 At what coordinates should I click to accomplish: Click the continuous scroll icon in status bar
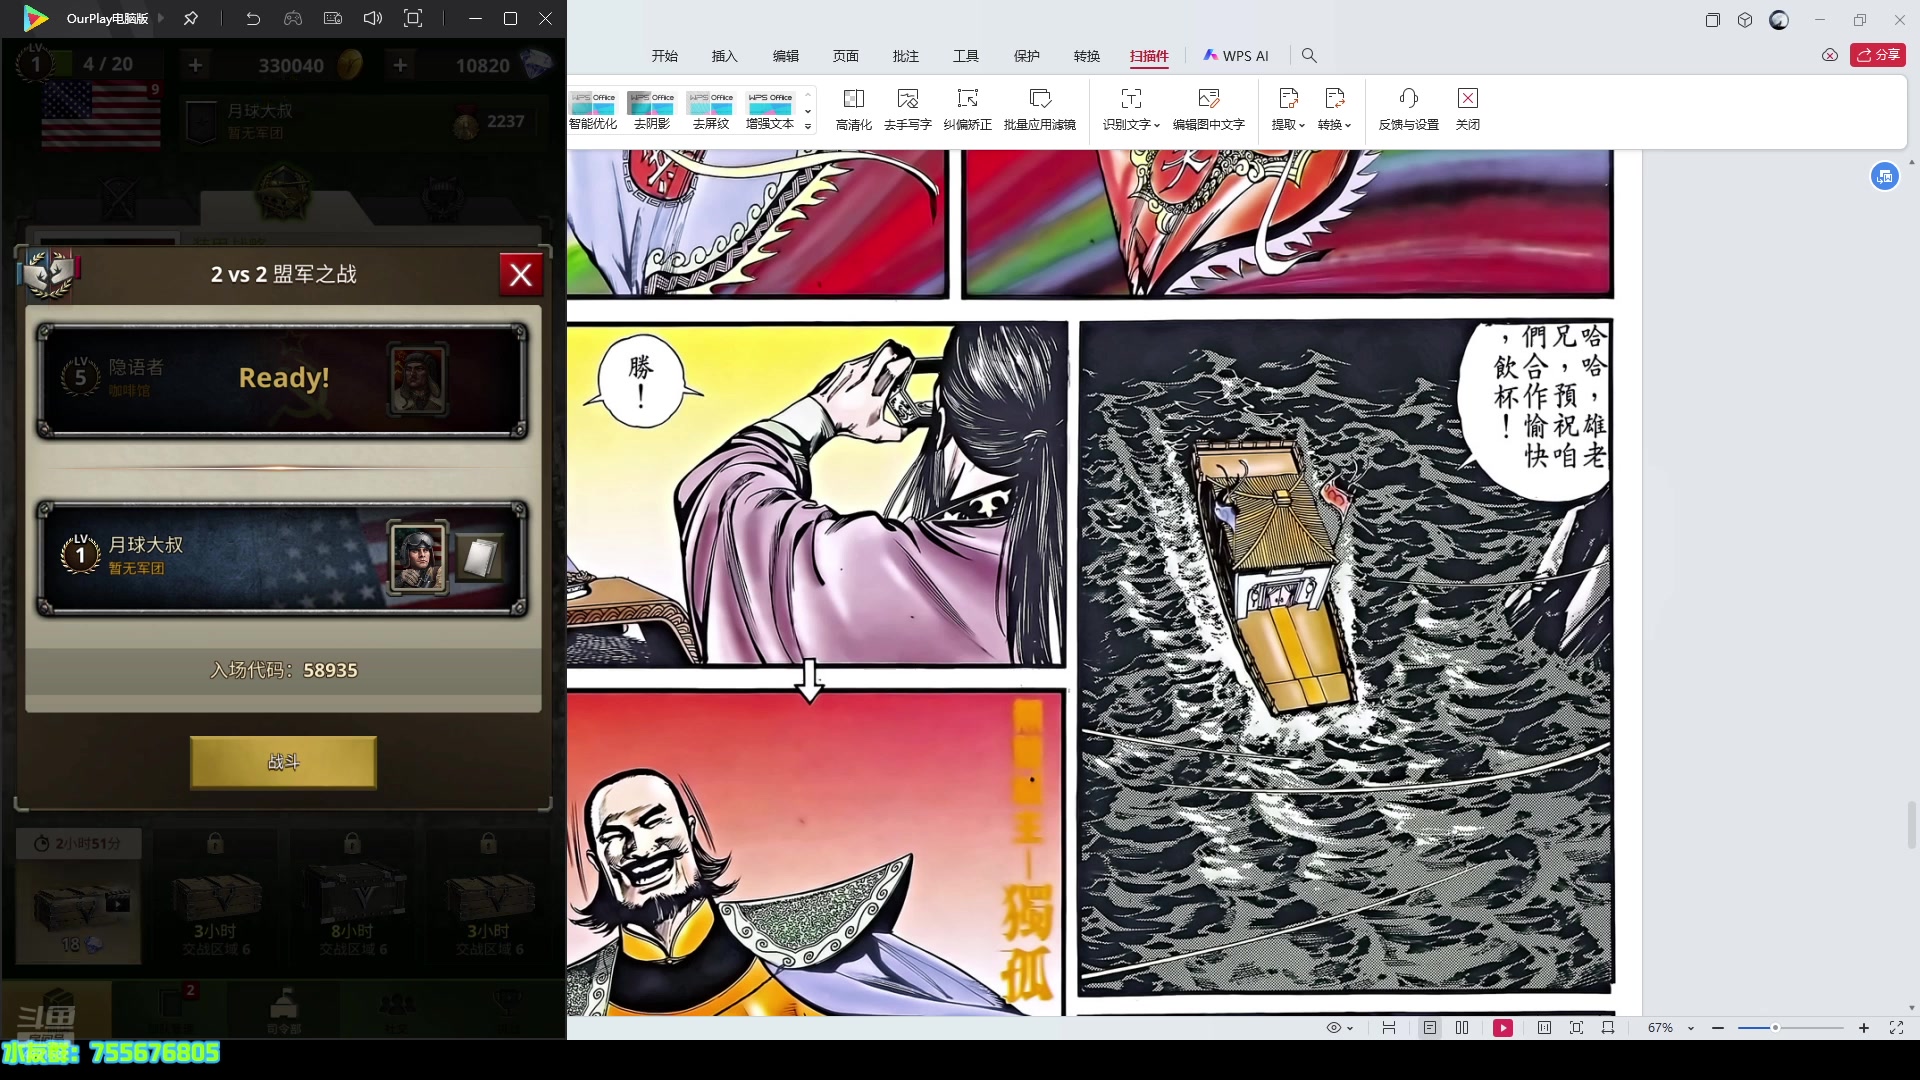[1389, 1028]
